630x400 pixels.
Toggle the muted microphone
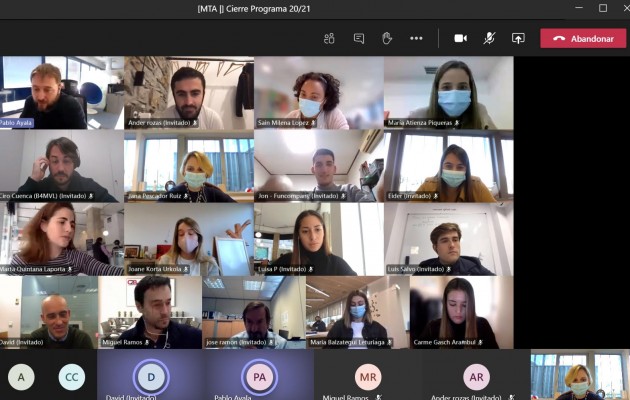tap(489, 39)
